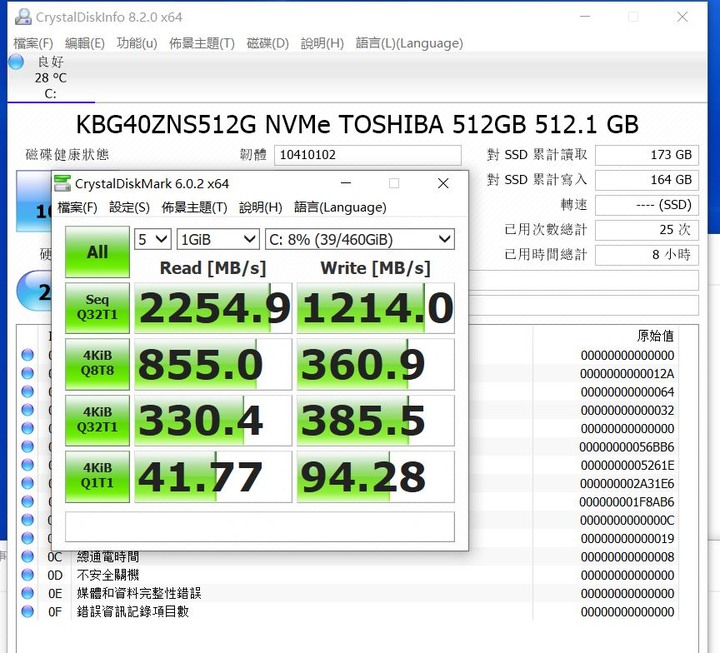This screenshot has height=653, width=720.
Task: Close the CrystalDiskMark window
Action: (443, 183)
